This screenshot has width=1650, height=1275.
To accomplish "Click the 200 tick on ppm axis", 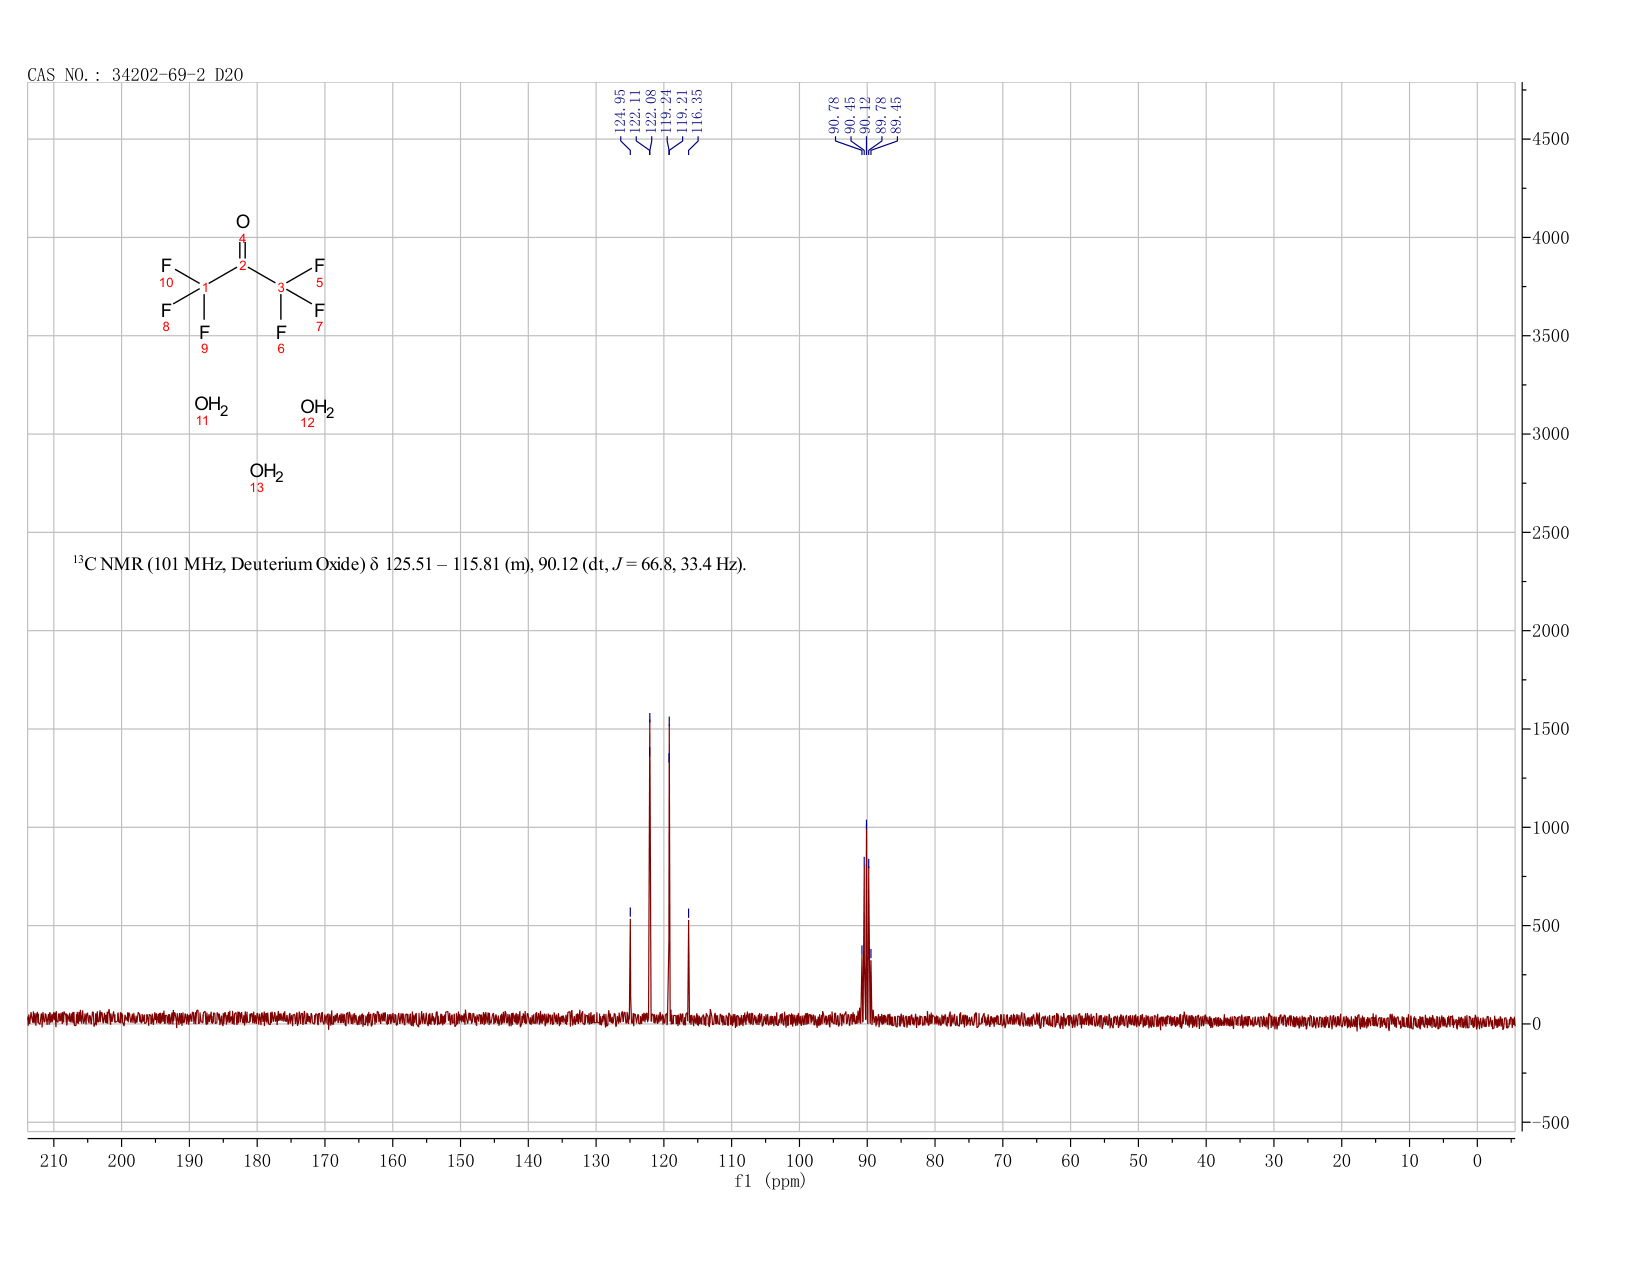I will (x=121, y=1160).
